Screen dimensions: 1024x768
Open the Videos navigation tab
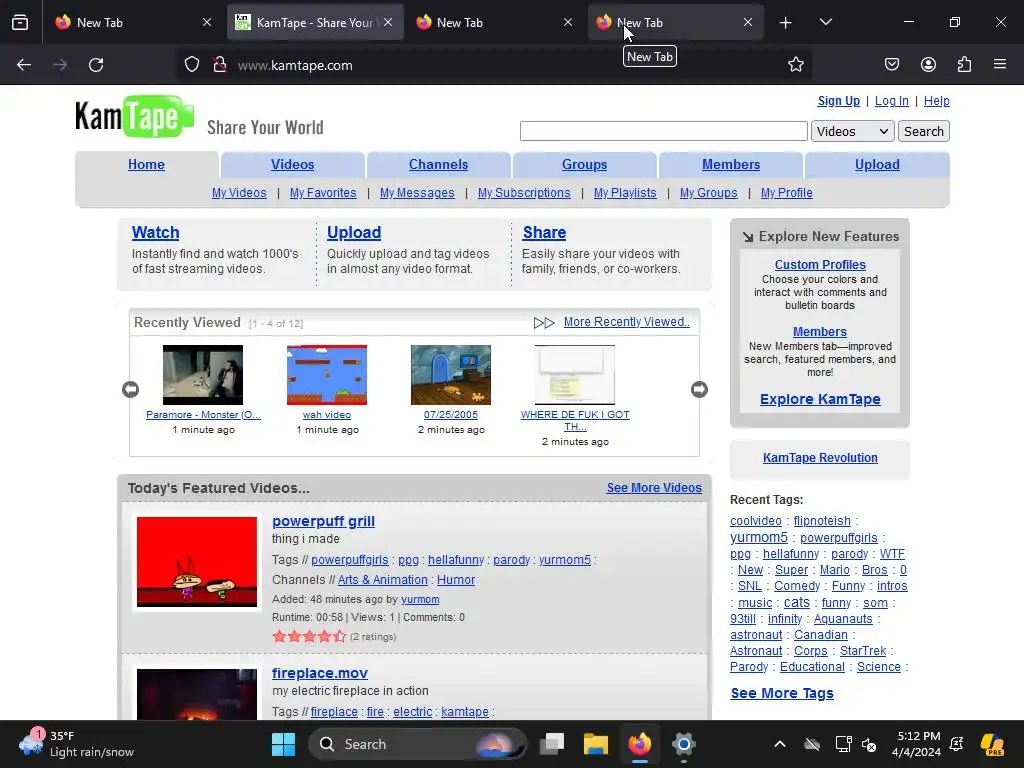[x=293, y=165]
